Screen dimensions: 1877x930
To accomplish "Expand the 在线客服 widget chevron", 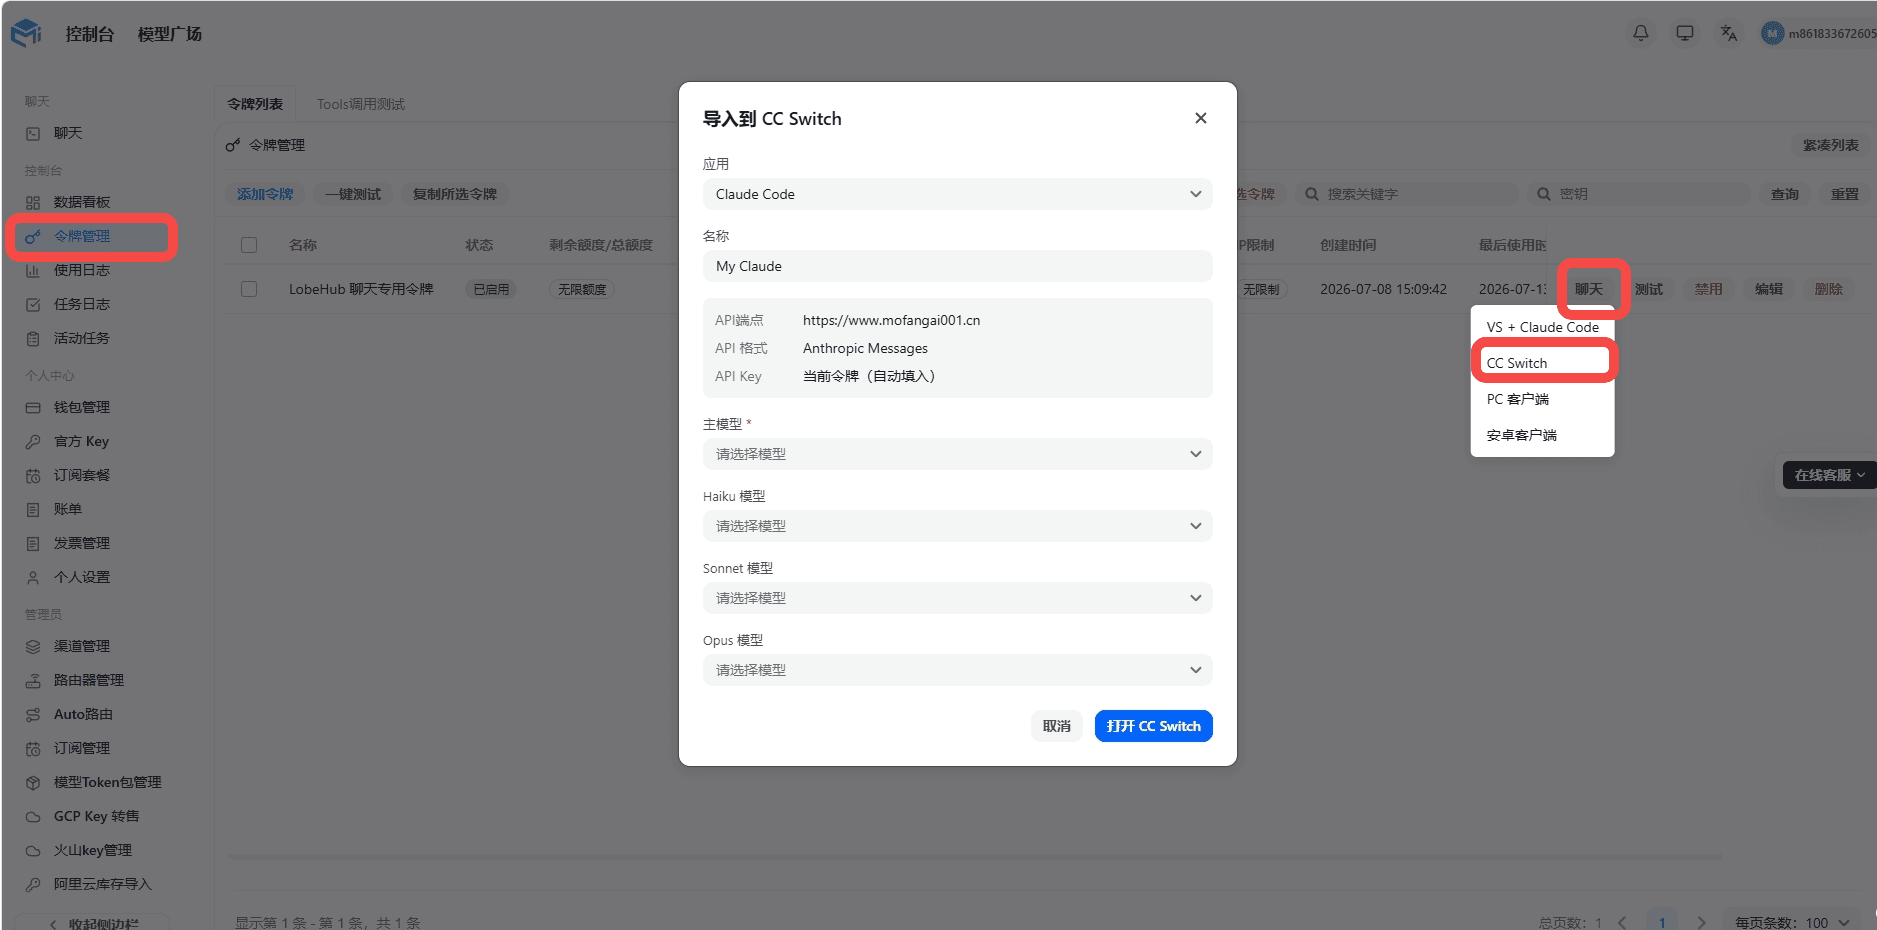I will (x=1860, y=475).
